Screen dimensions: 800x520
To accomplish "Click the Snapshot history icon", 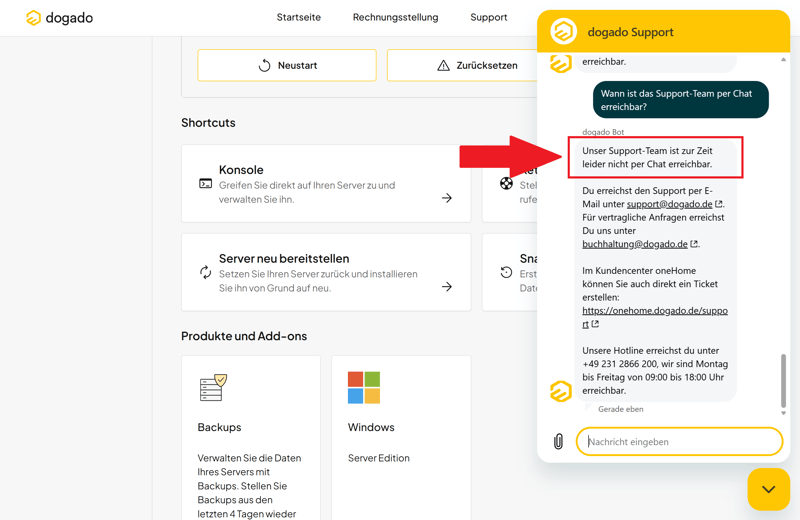I will click(x=506, y=272).
